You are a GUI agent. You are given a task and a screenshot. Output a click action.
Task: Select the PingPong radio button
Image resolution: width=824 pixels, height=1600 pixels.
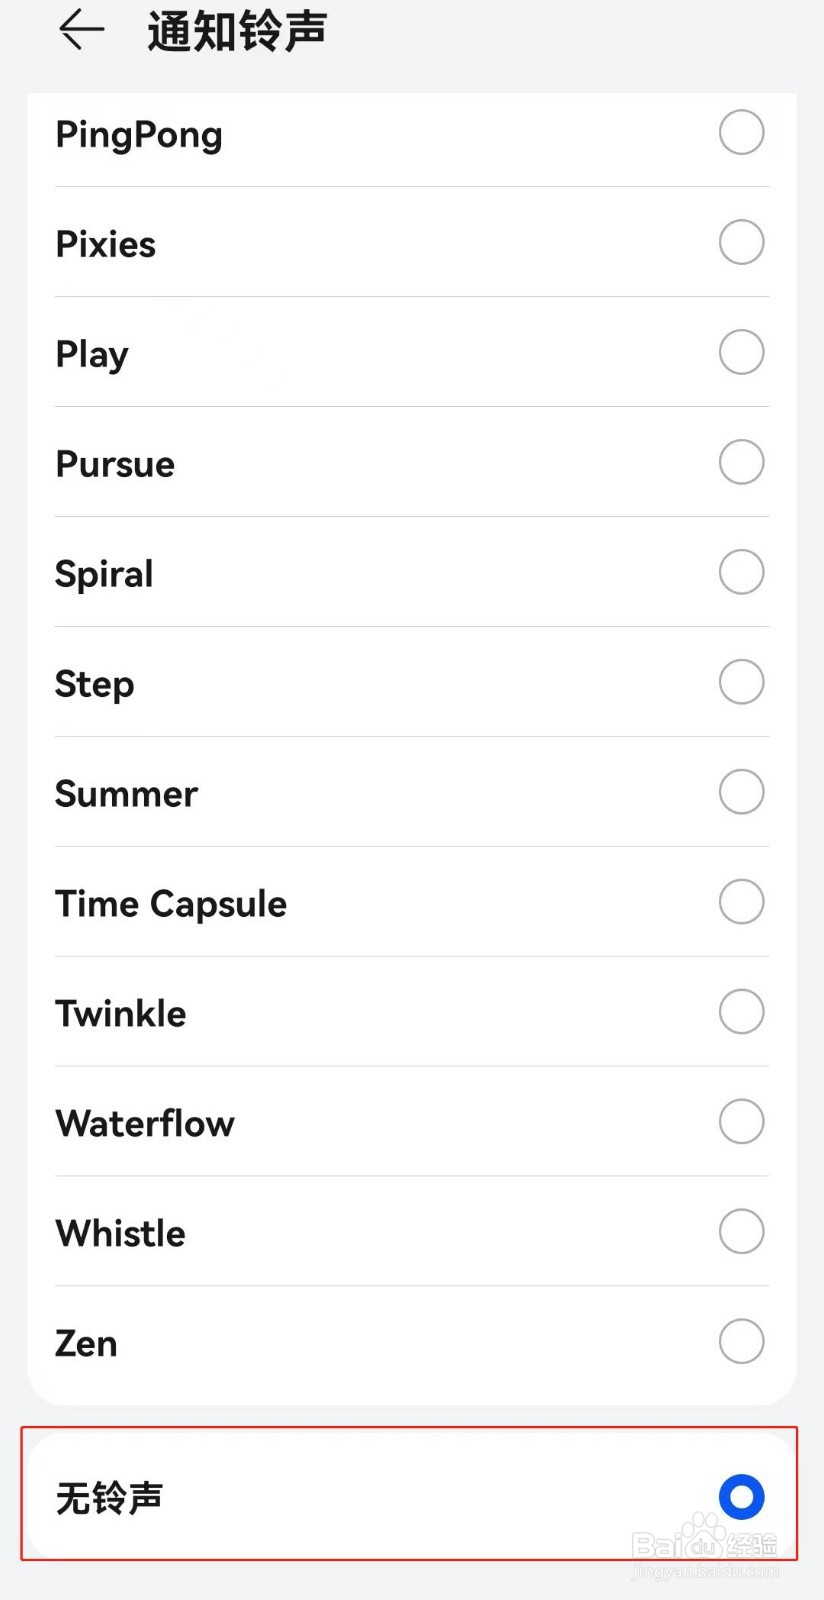pyautogui.click(x=741, y=133)
